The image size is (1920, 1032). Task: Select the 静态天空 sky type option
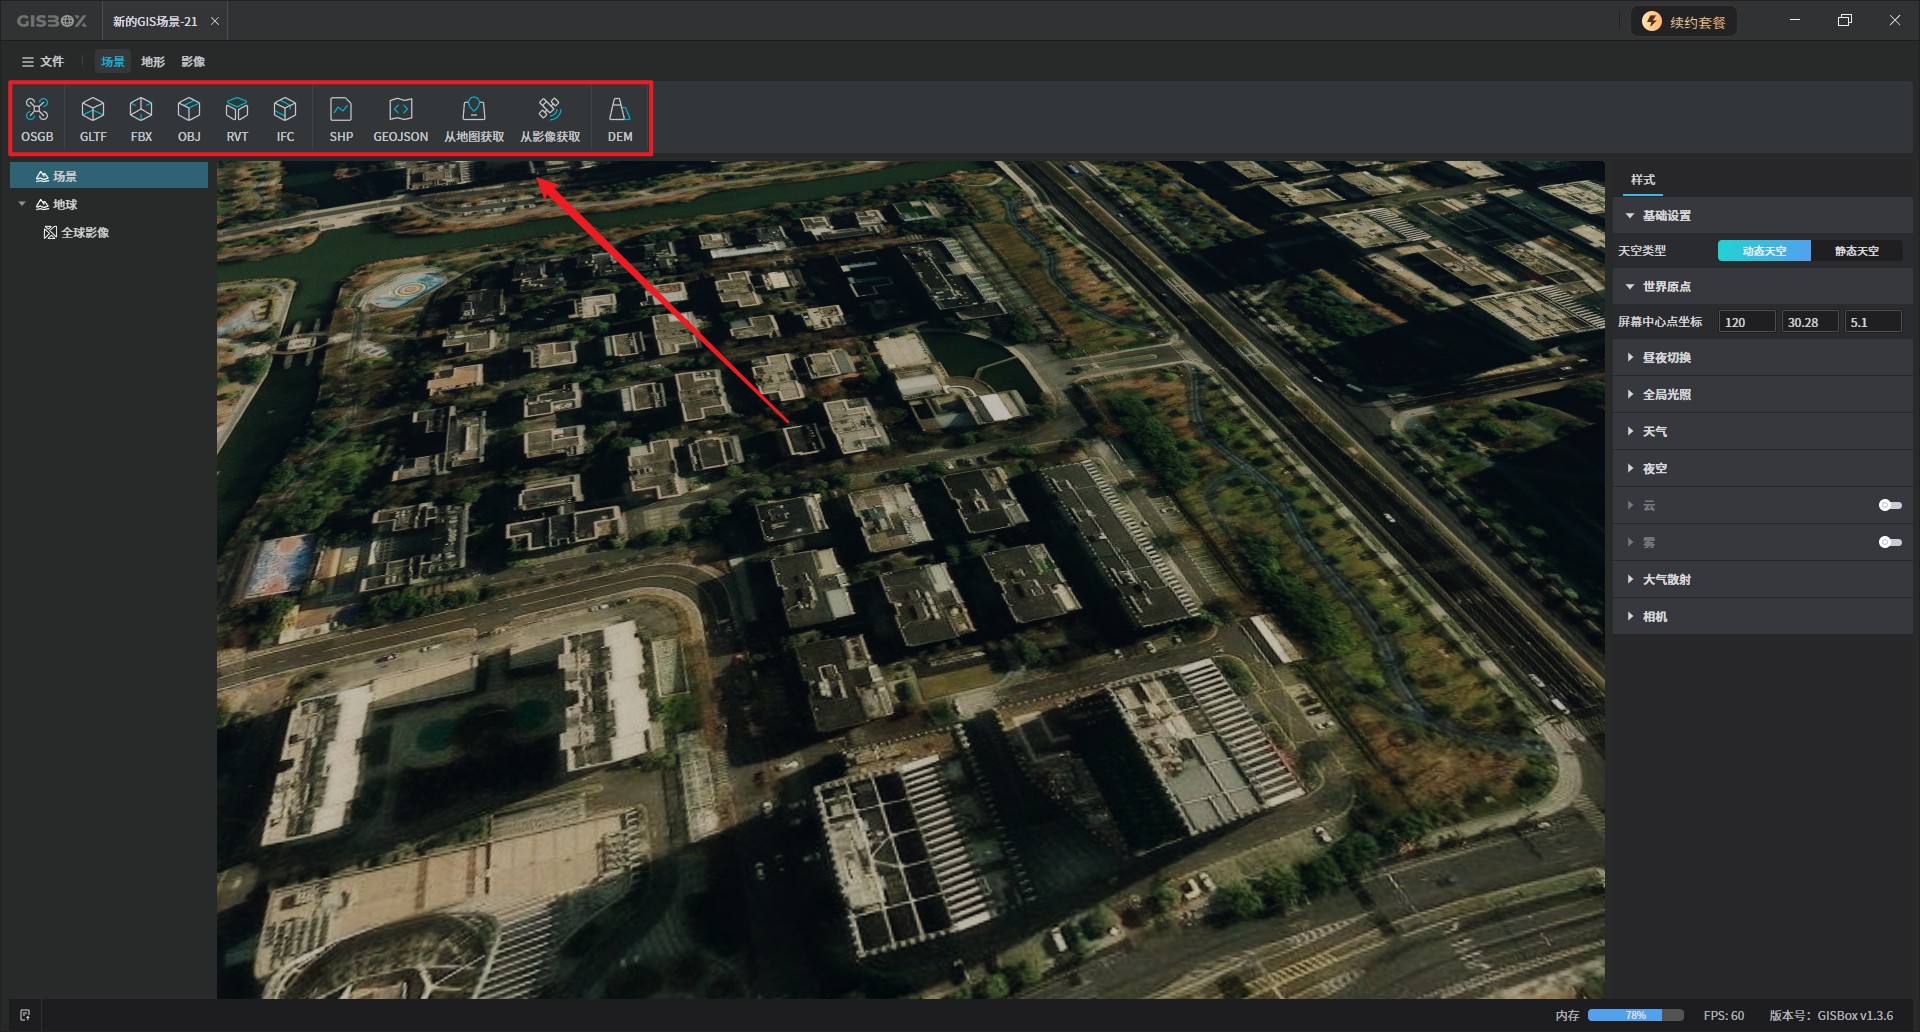(1856, 251)
